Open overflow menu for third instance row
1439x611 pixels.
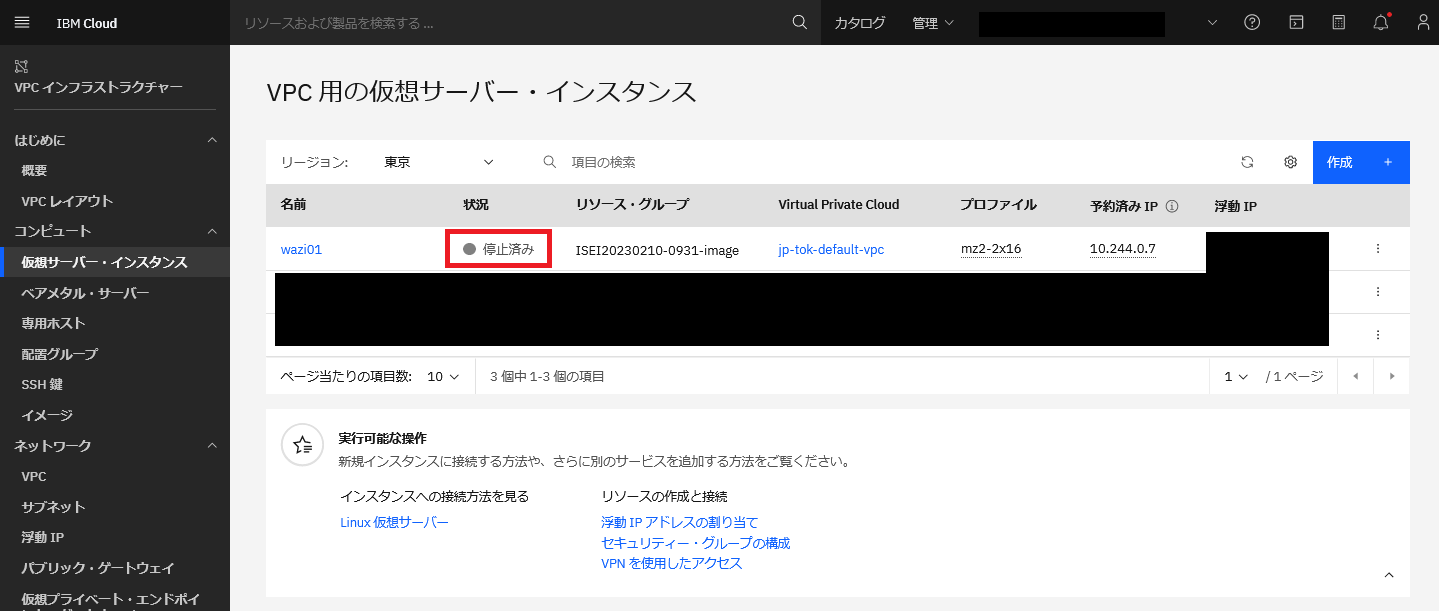pyautogui.click(x=1378, y=335)
